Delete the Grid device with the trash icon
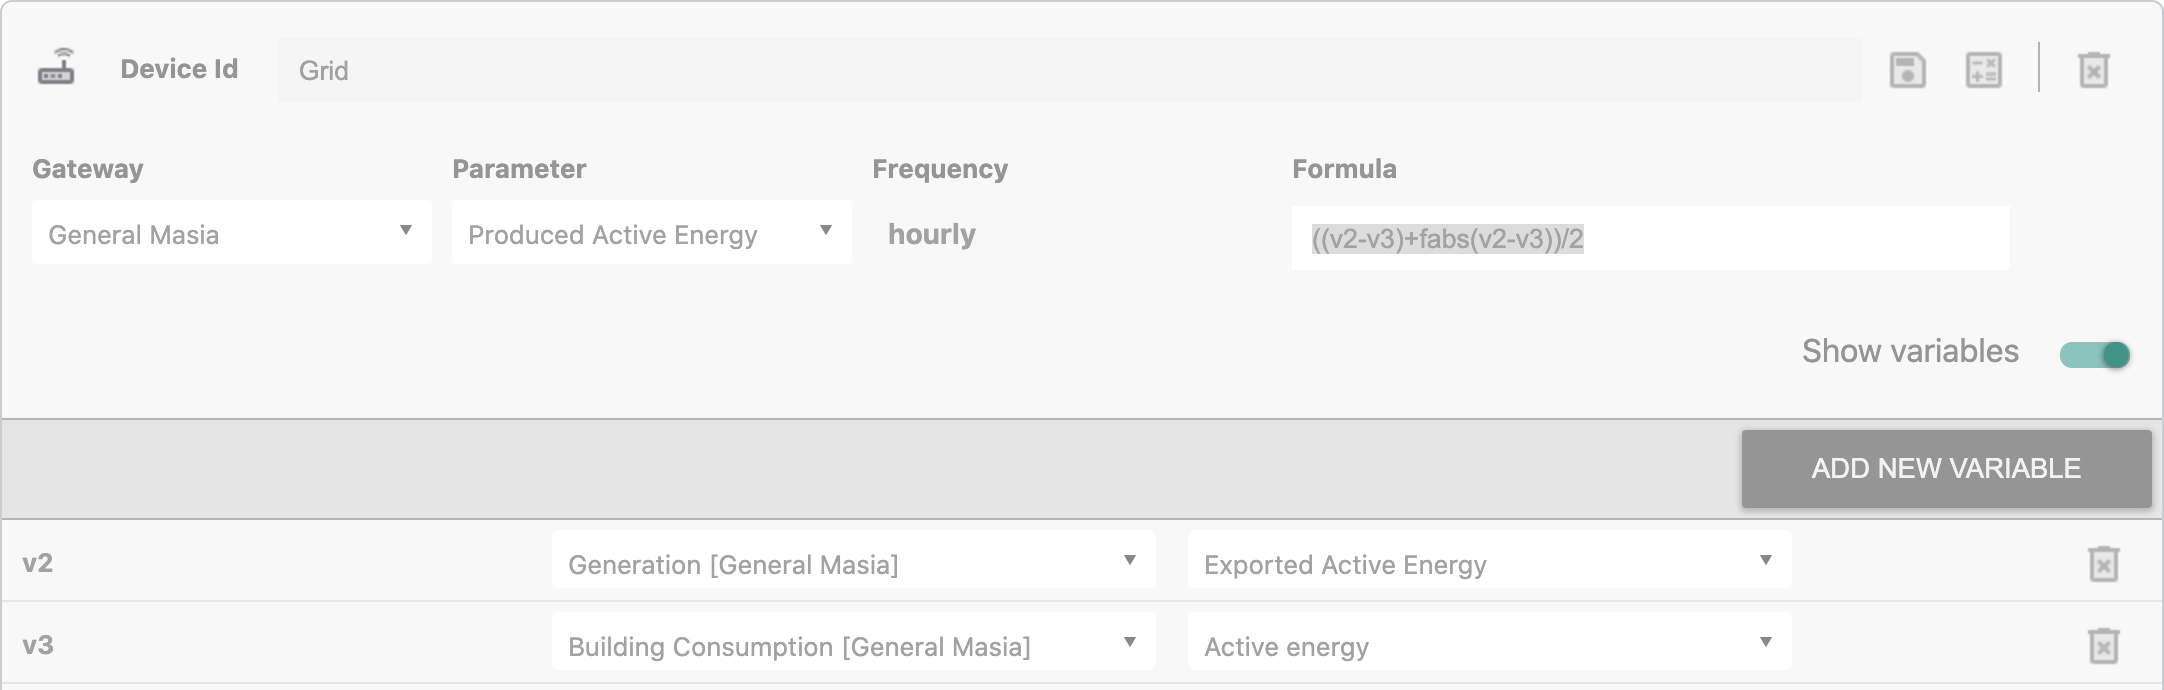Screen dimensions: 2164x690 pos(2093,70)
